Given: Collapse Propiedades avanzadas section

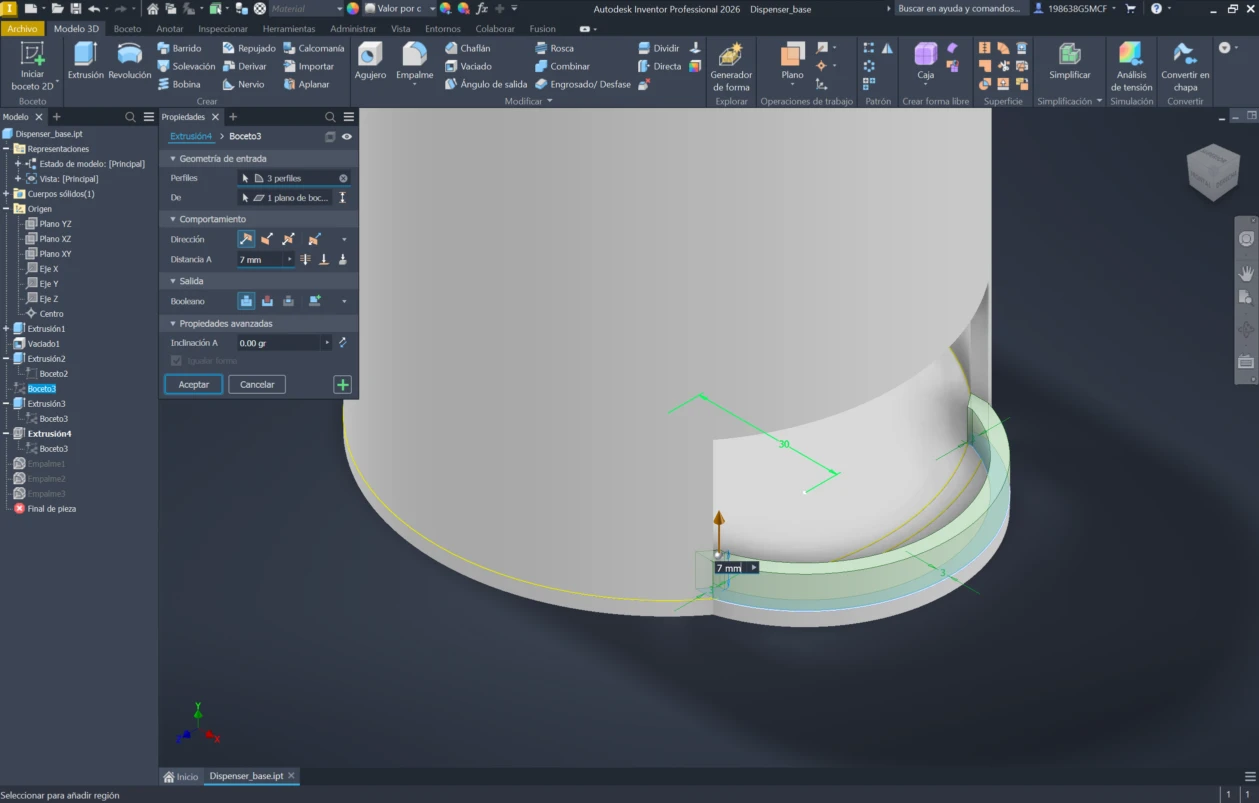Looking at the screenshot, I should coord(173,324).
